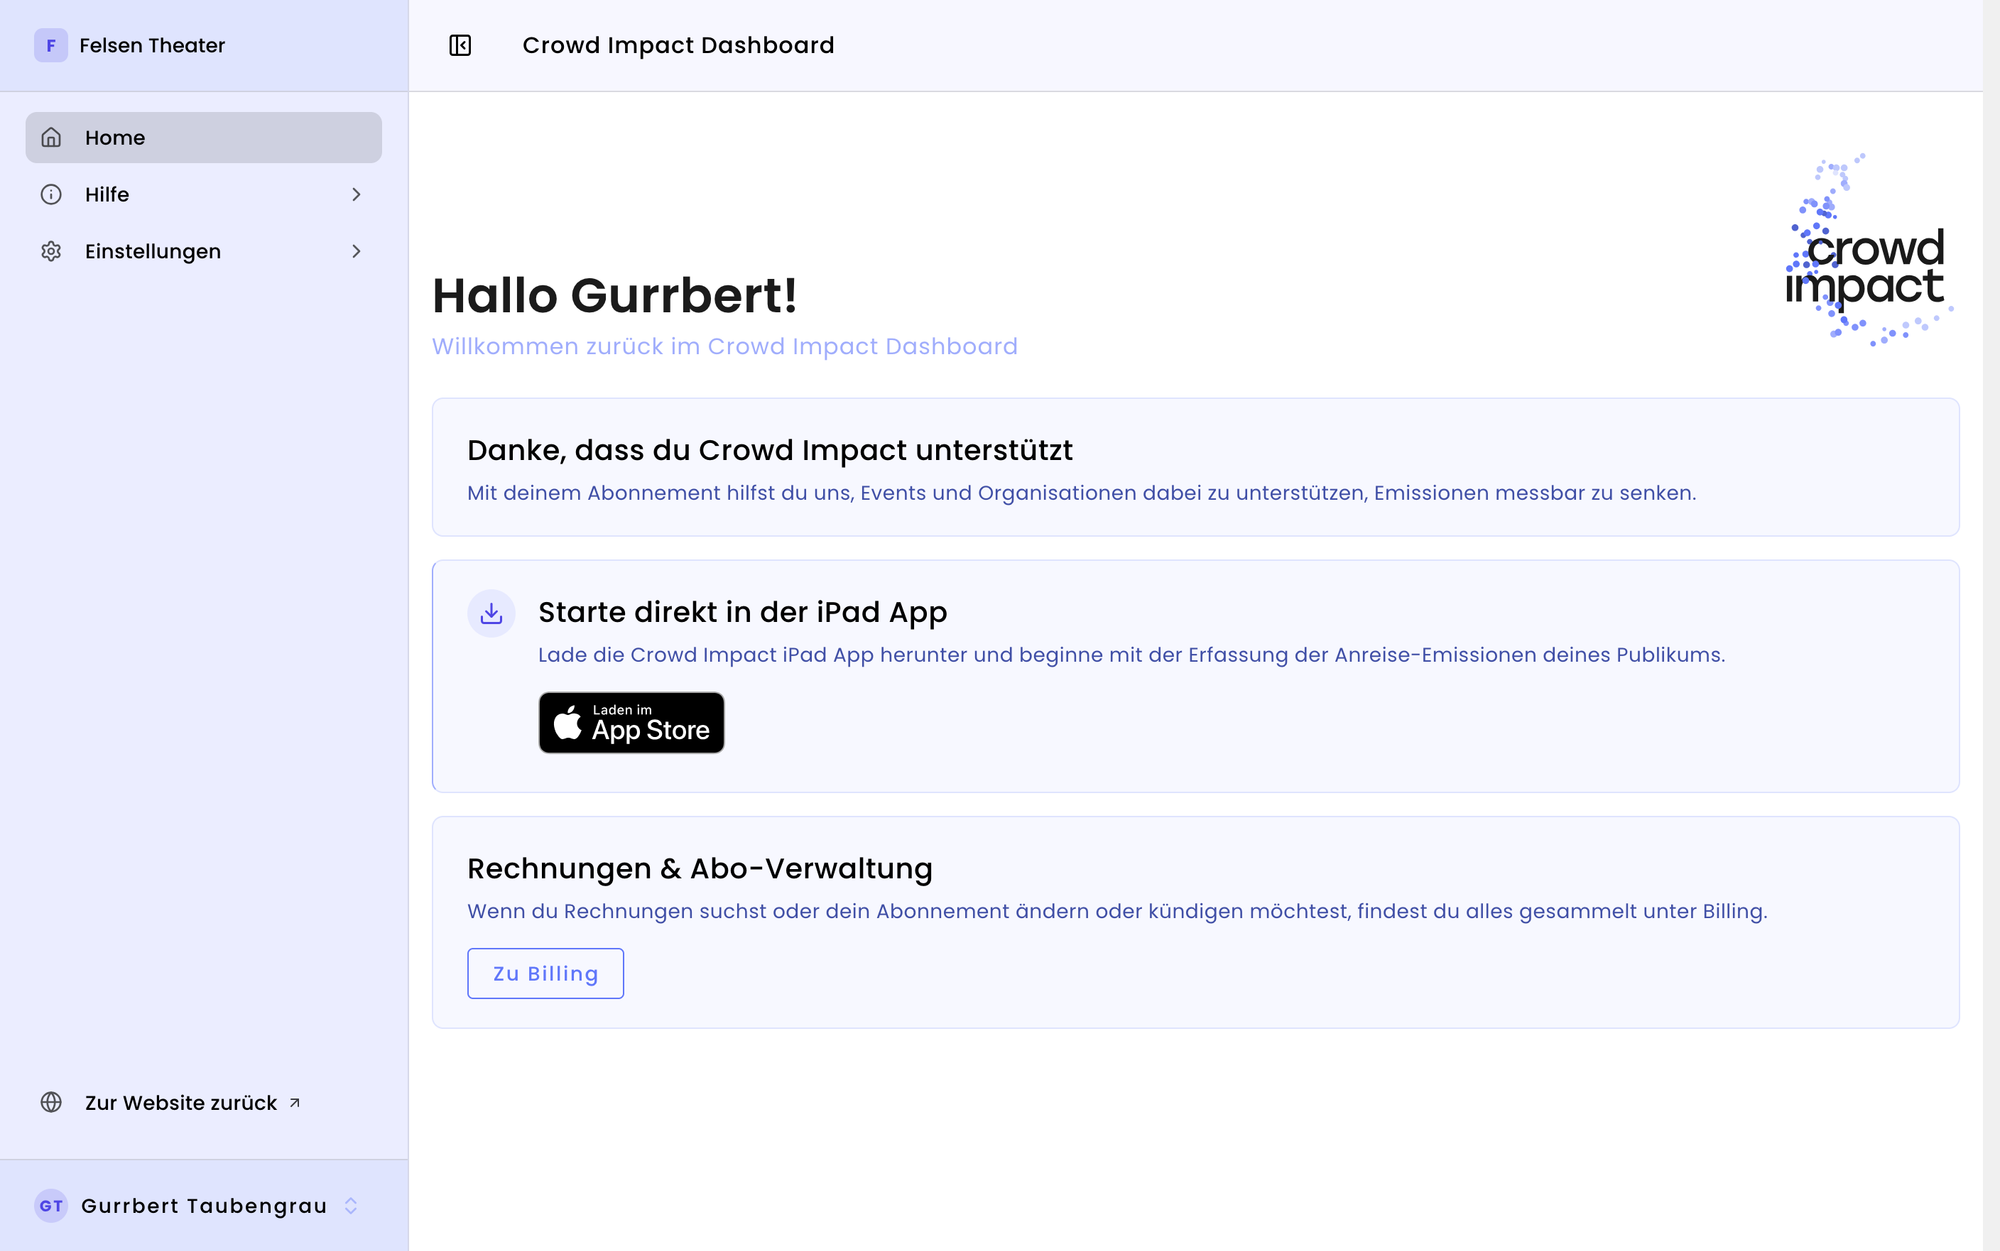
Task: Click the Laden im App Store badge
Action: 632,722
